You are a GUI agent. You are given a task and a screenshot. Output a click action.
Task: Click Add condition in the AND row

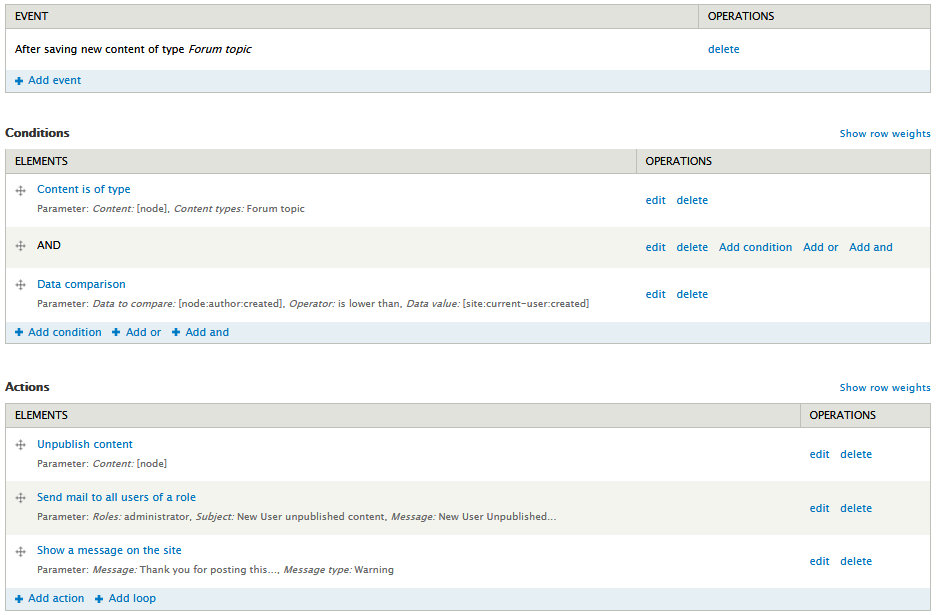click(755, 247)
